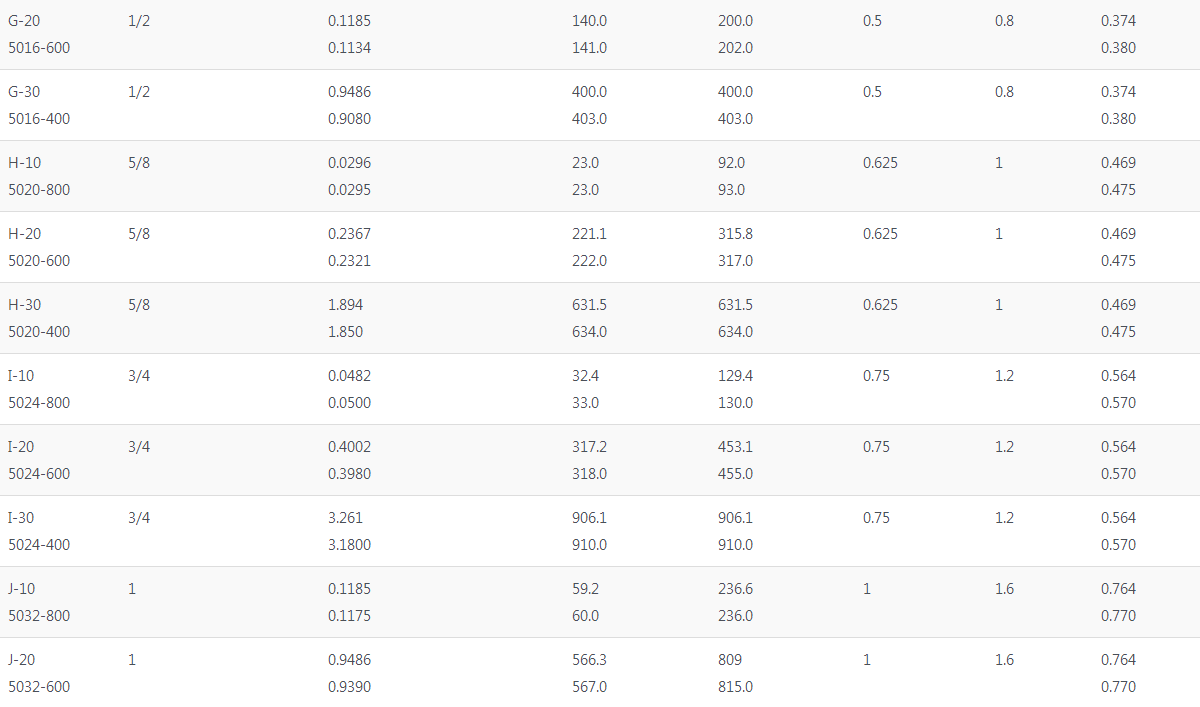Select the I-10 model cell
The image size is (1200, 707).
click(x=23, y=376)
